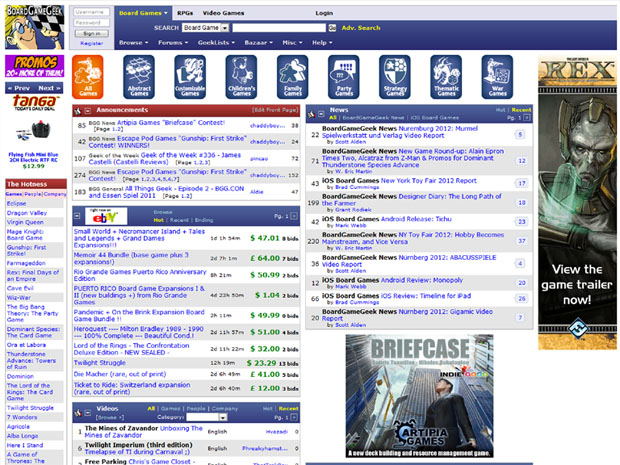Select Hot filter in eBay panel
Image resolution: width=620 pixels, height=465 pixels.
pos(159,220)
